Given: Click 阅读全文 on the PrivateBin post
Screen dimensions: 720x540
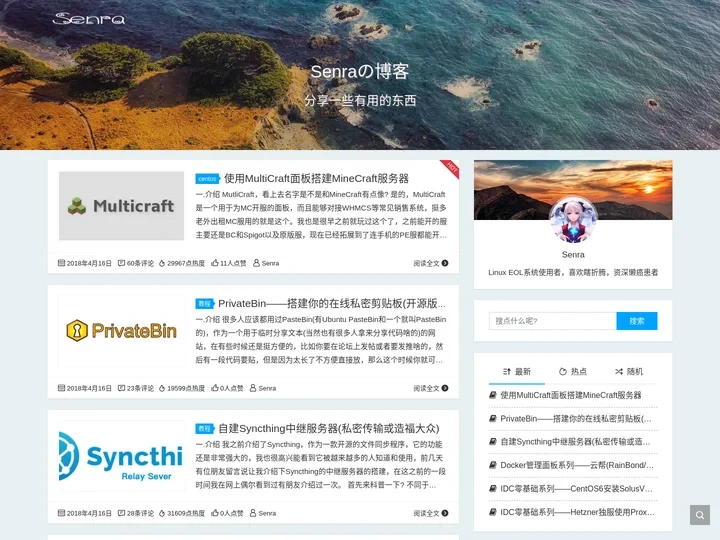Looking at the screenshot, I should 426,388.
